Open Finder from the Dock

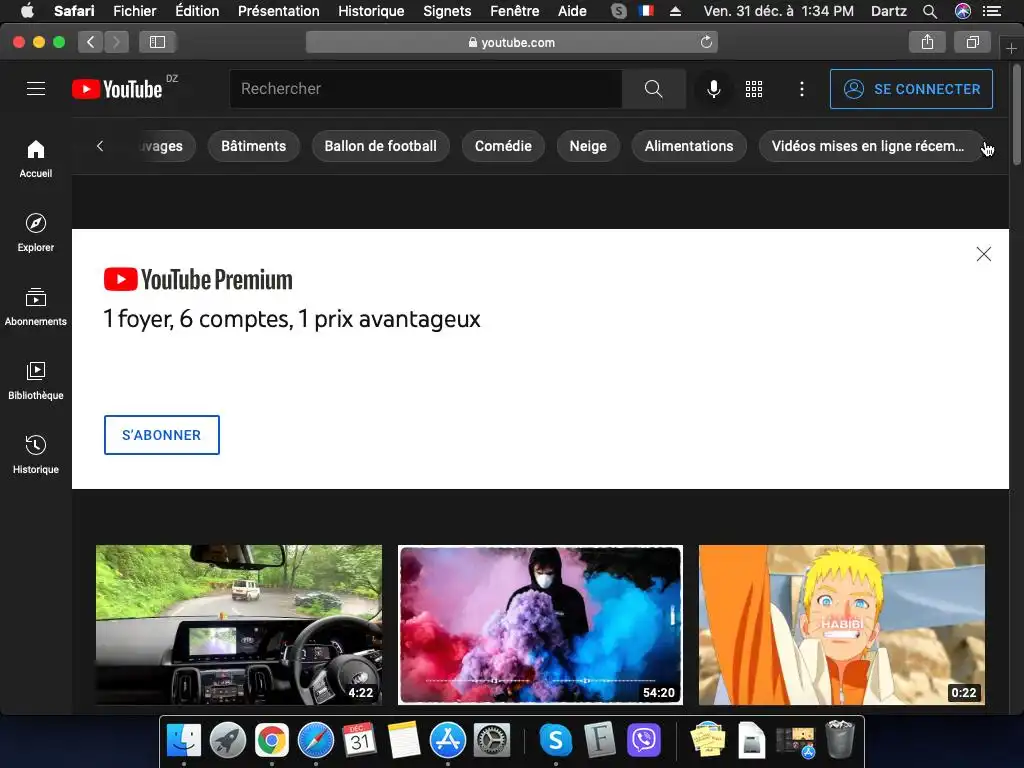(184, 740)
